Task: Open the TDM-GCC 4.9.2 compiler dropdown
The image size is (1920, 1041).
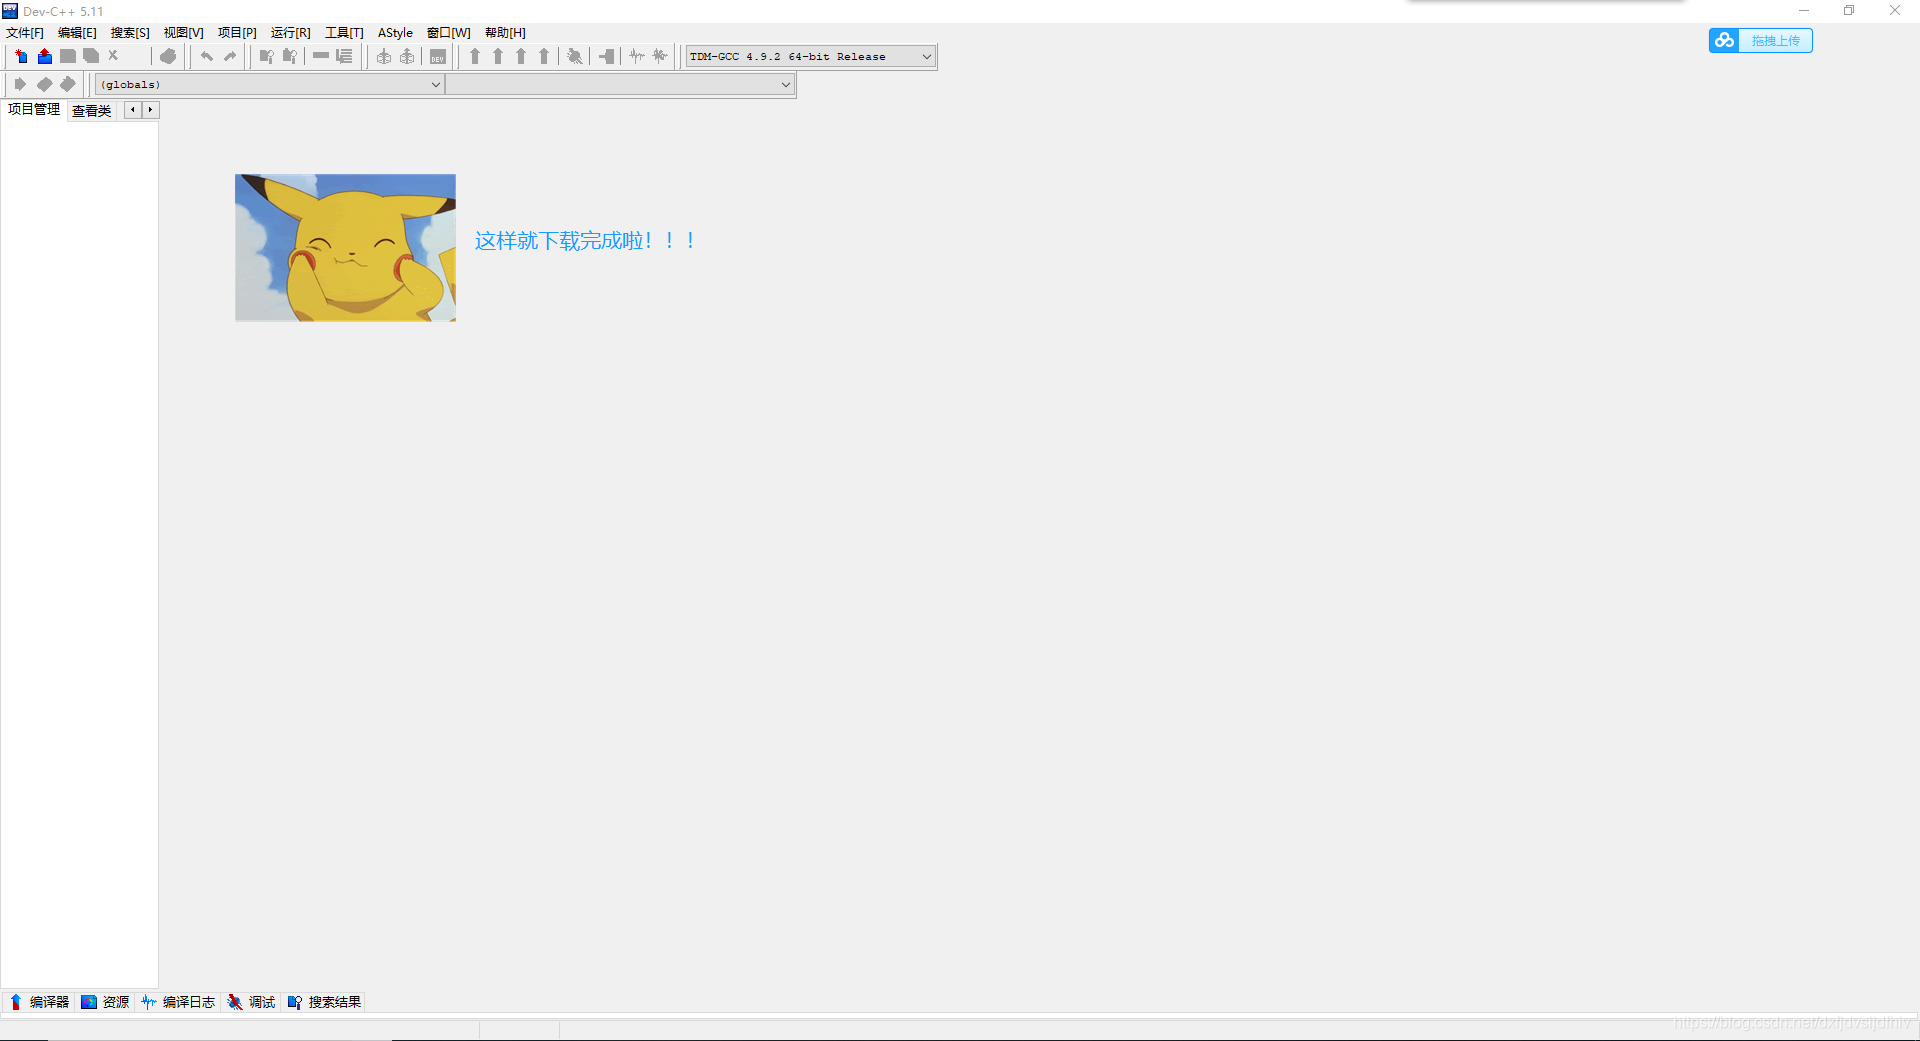Action: (810, 56)
